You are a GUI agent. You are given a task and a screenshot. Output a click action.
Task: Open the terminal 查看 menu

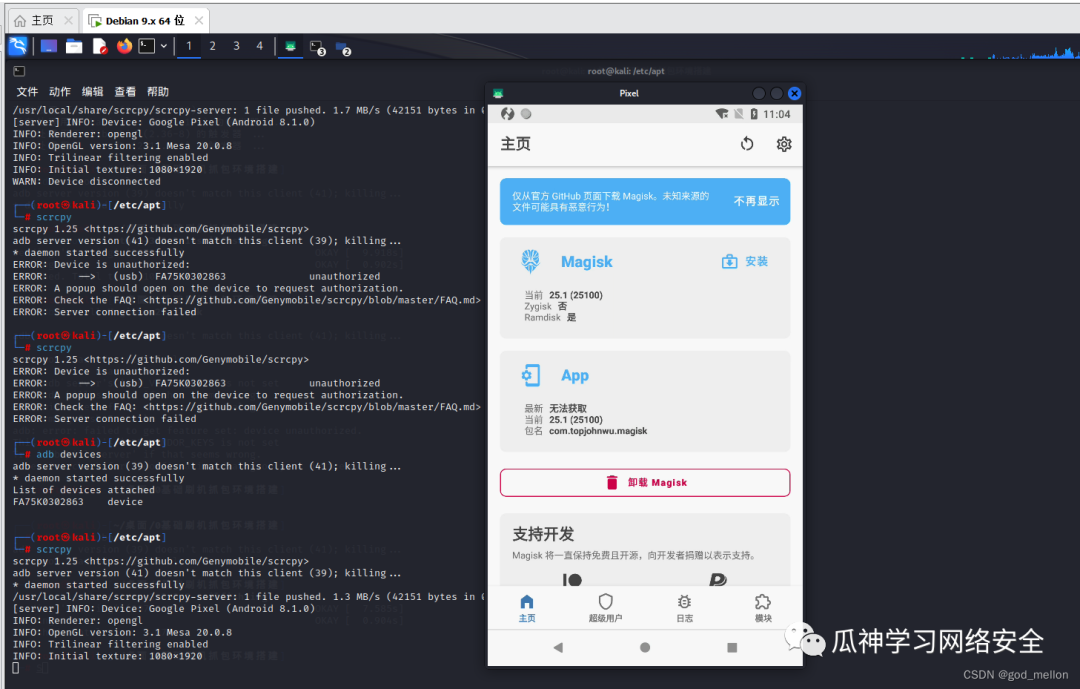tap(125, 92)
